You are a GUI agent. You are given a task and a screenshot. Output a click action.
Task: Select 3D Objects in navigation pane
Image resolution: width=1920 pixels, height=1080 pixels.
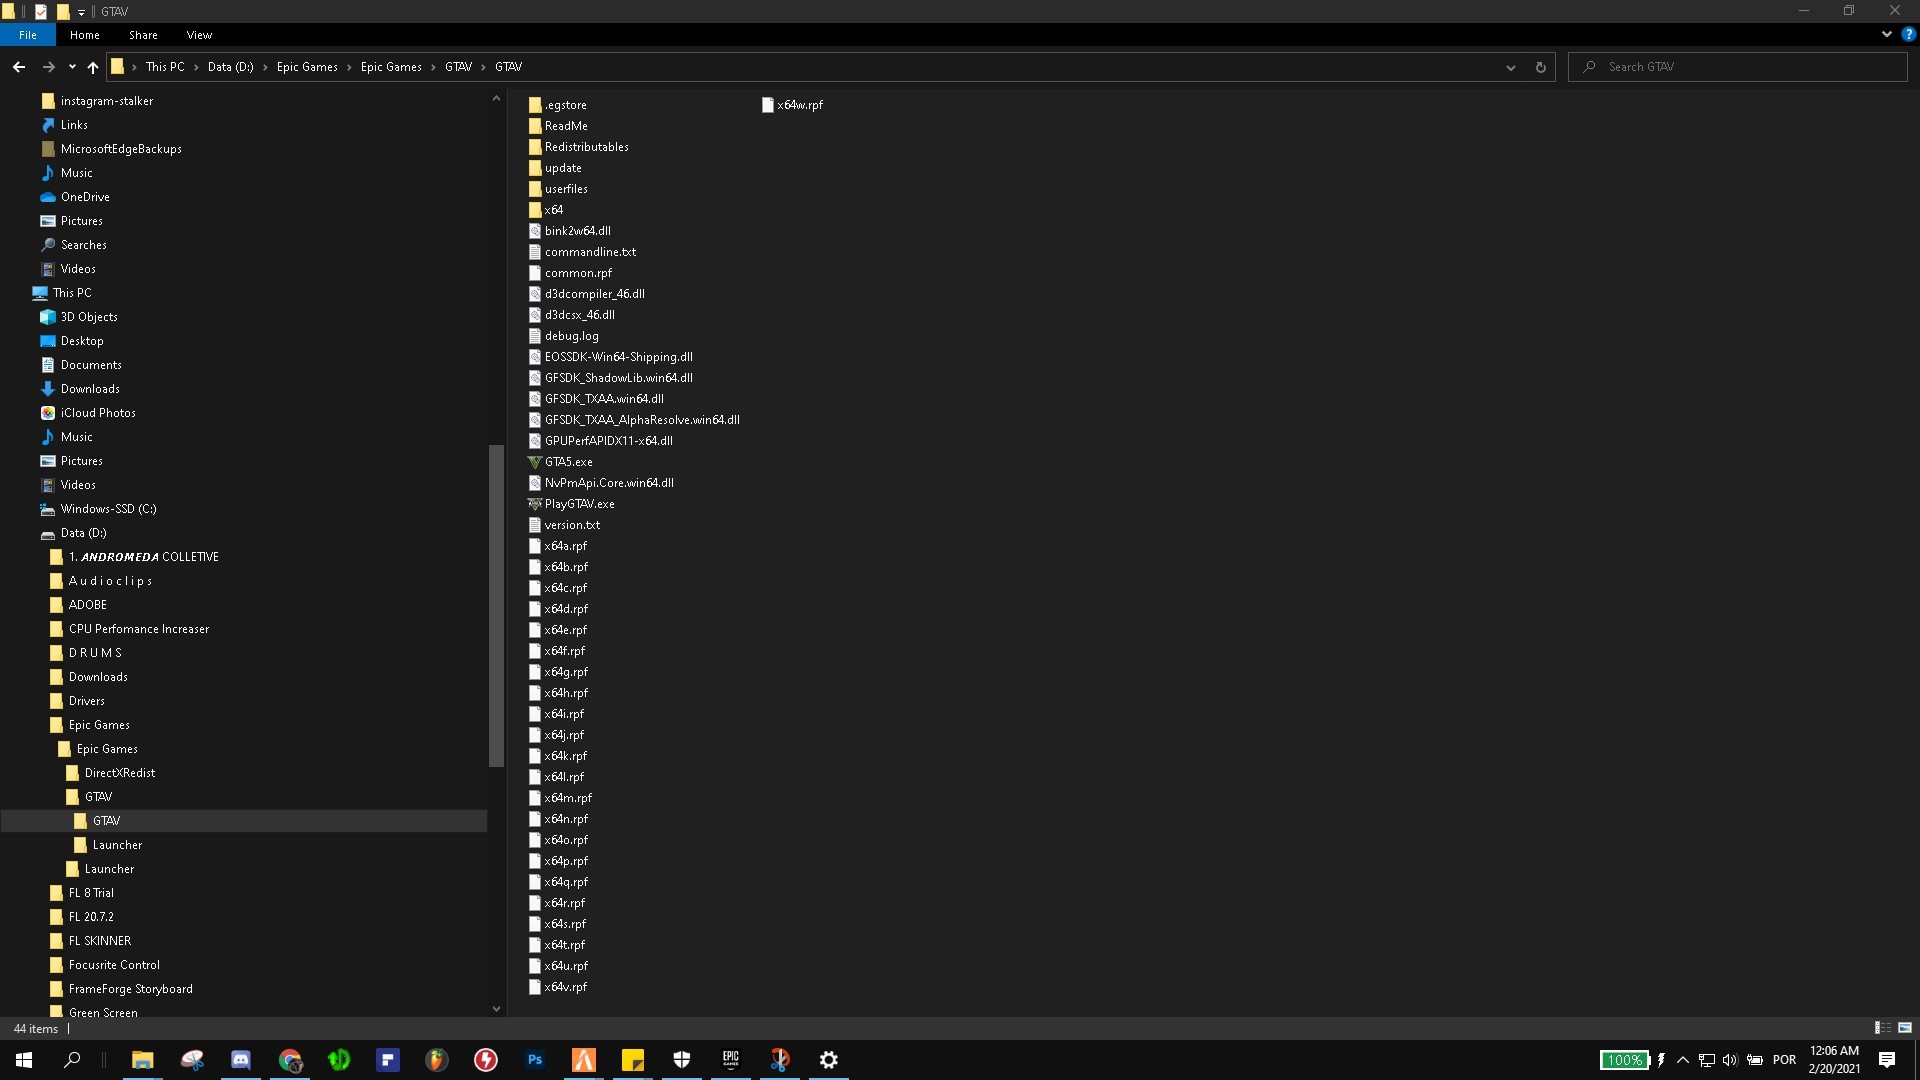89,317
